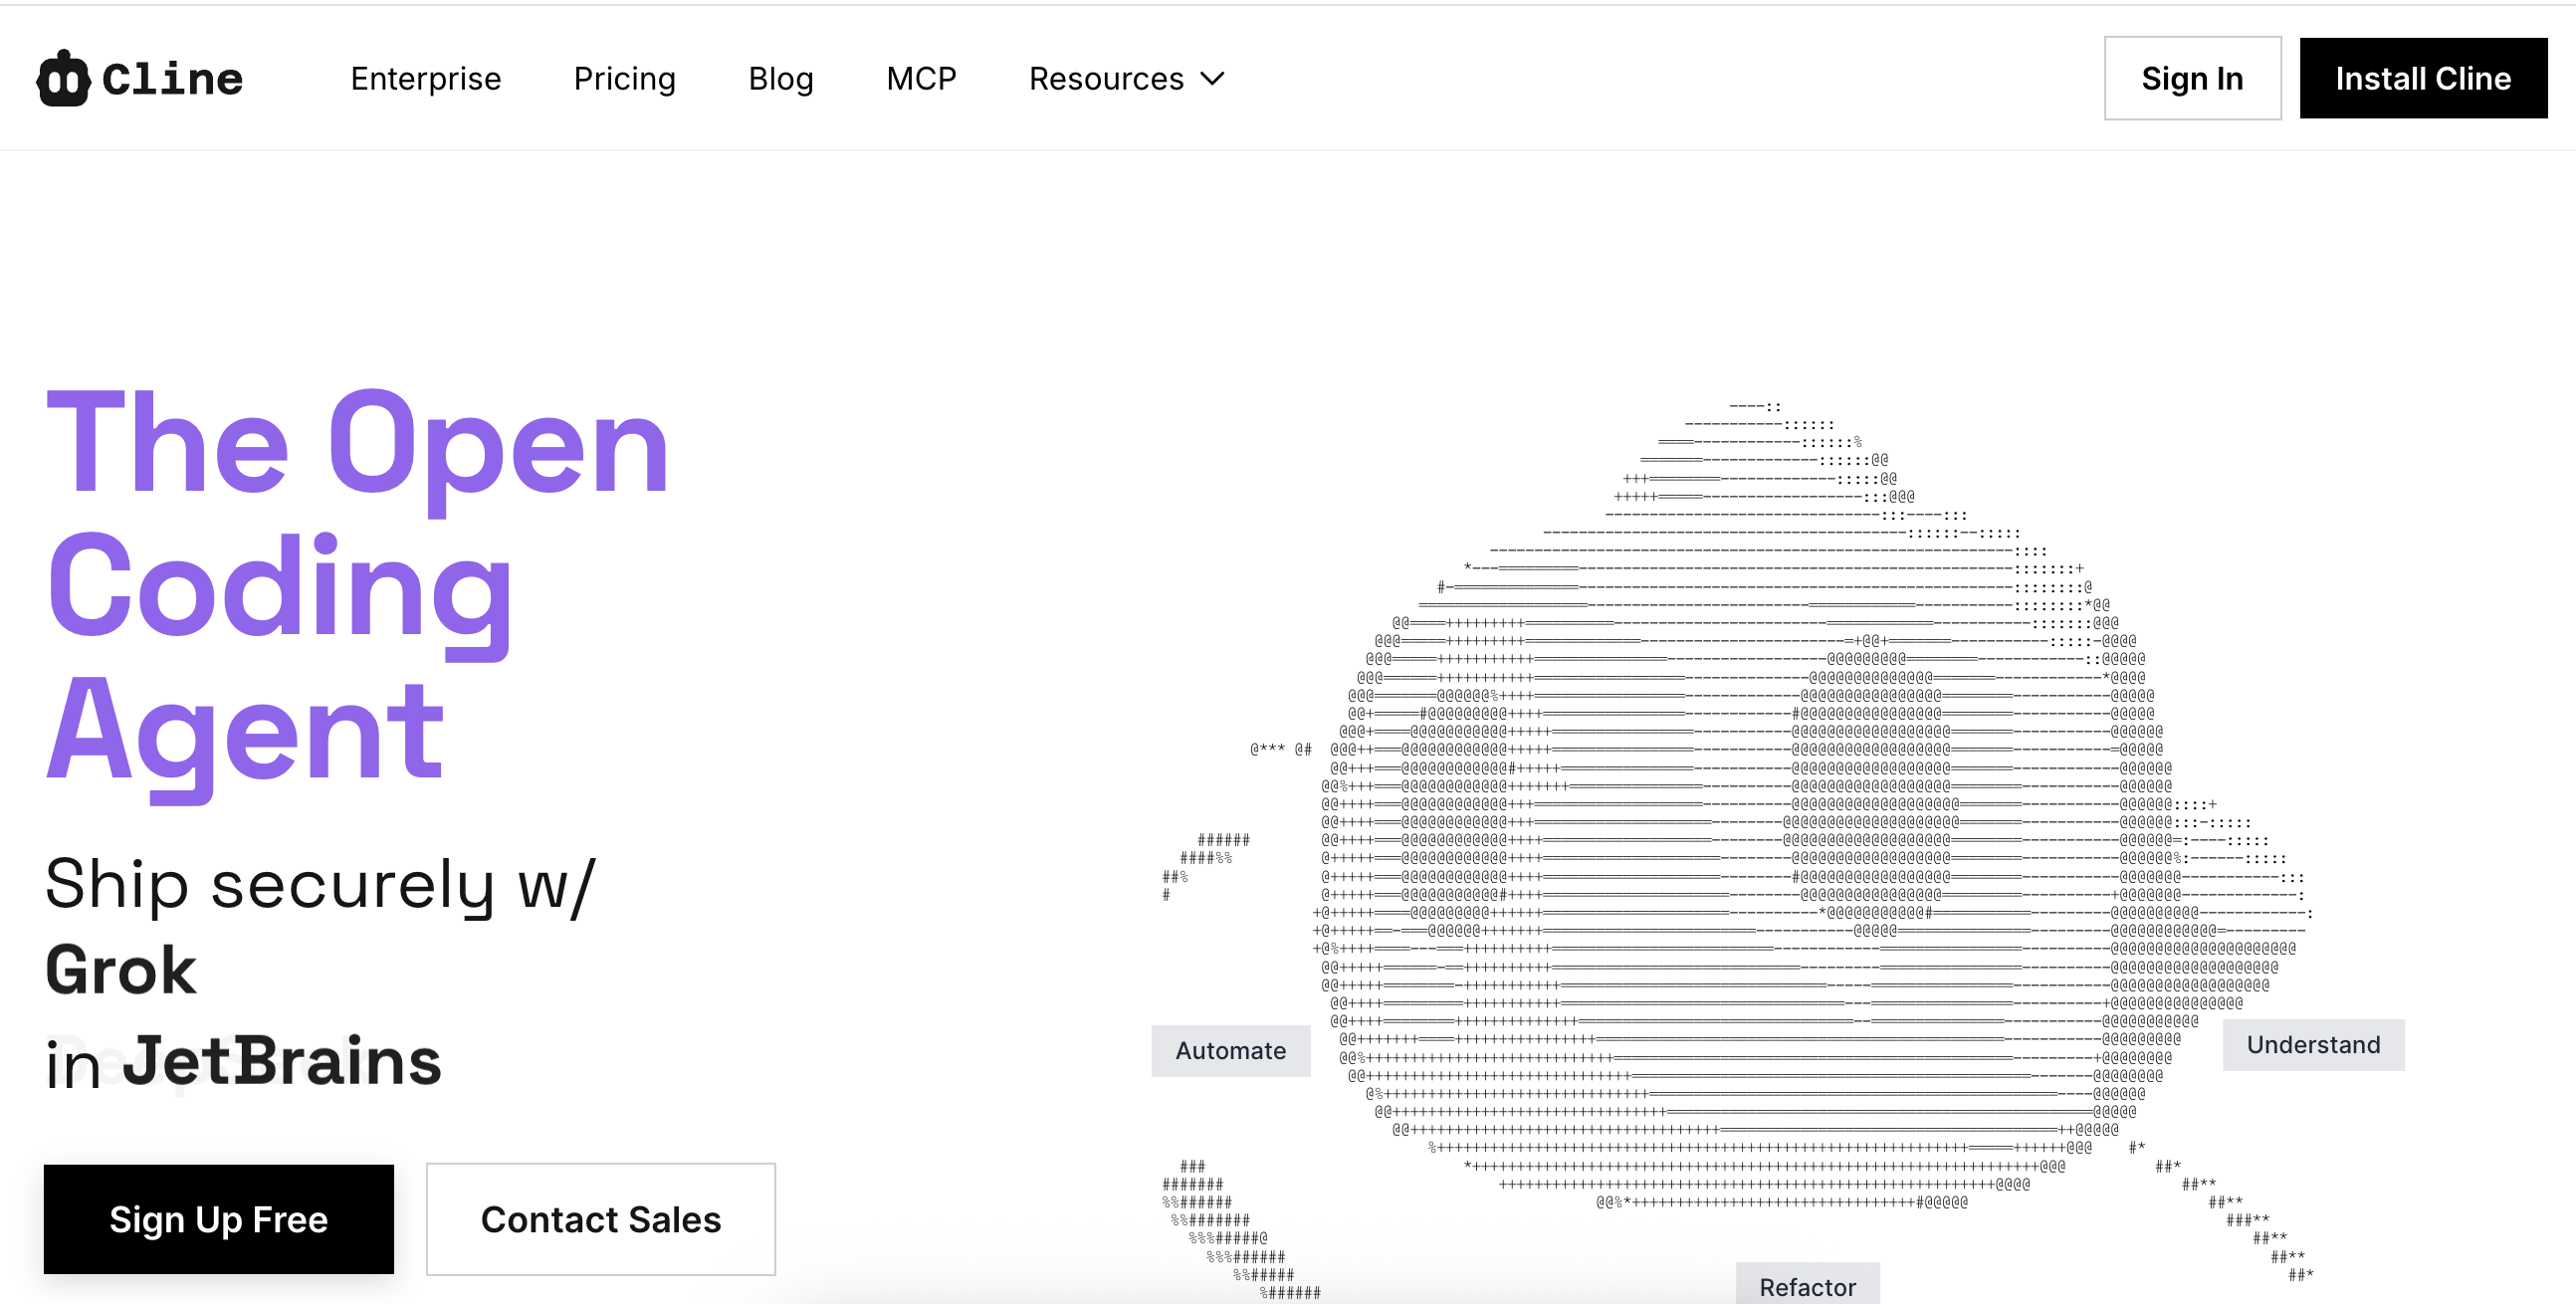This screenshot has height=1304, width=2576.
Task: Visit the Blog section
Action: (x=780, y=79)
